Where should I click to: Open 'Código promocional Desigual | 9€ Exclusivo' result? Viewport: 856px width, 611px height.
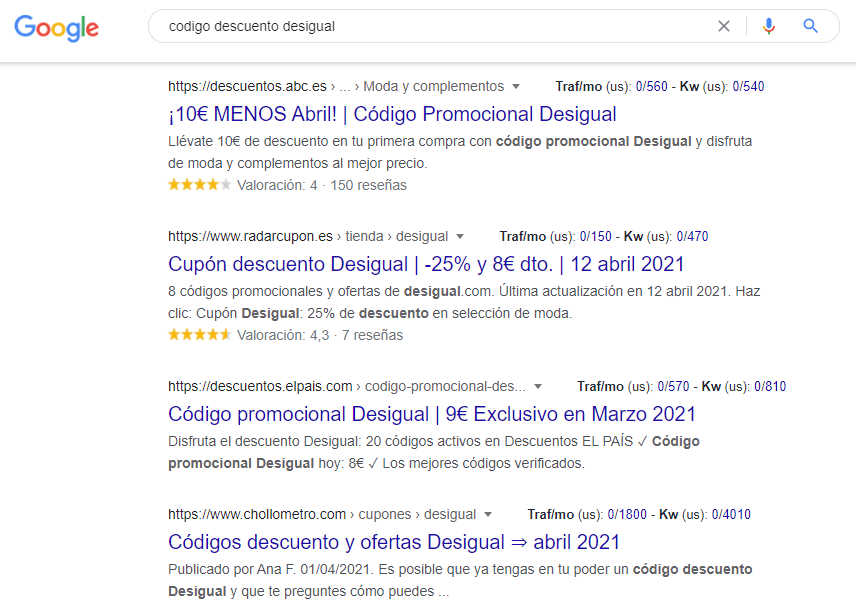tap(432, 414)
